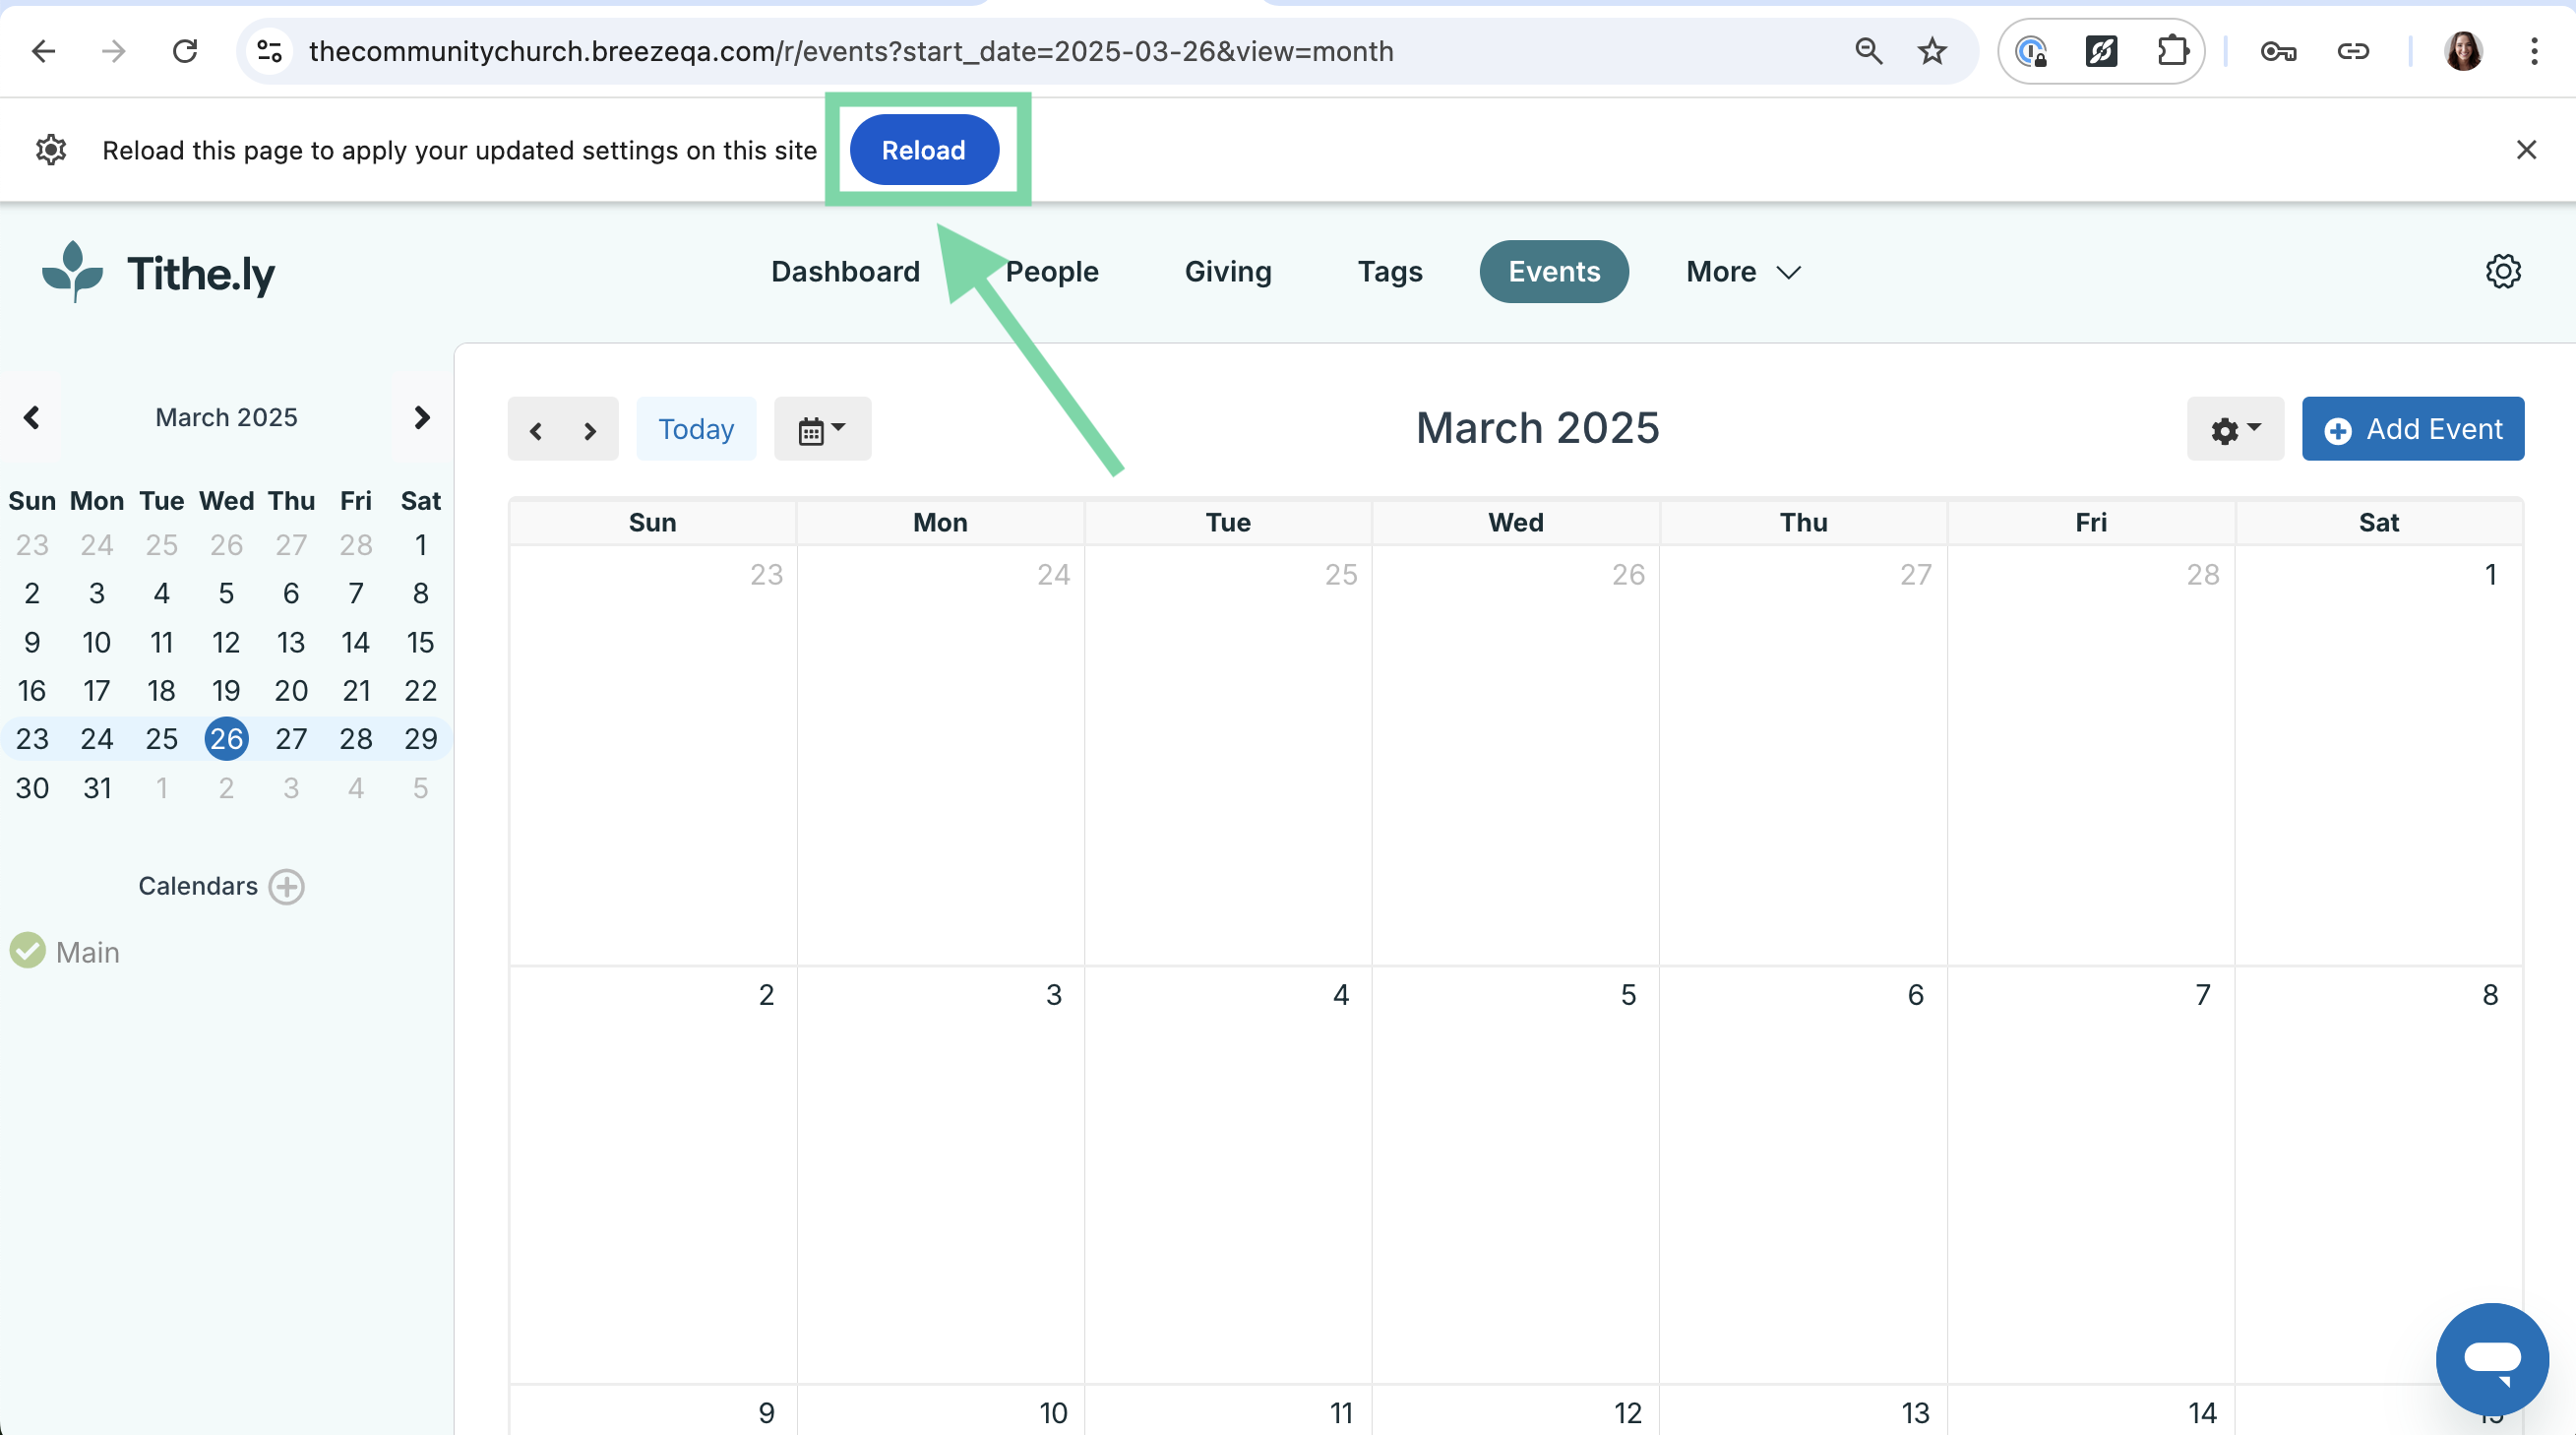Viewport: 2576px width, 1435px height.
Task: Open the Extensions puzzle icon
Action: 2171,51
